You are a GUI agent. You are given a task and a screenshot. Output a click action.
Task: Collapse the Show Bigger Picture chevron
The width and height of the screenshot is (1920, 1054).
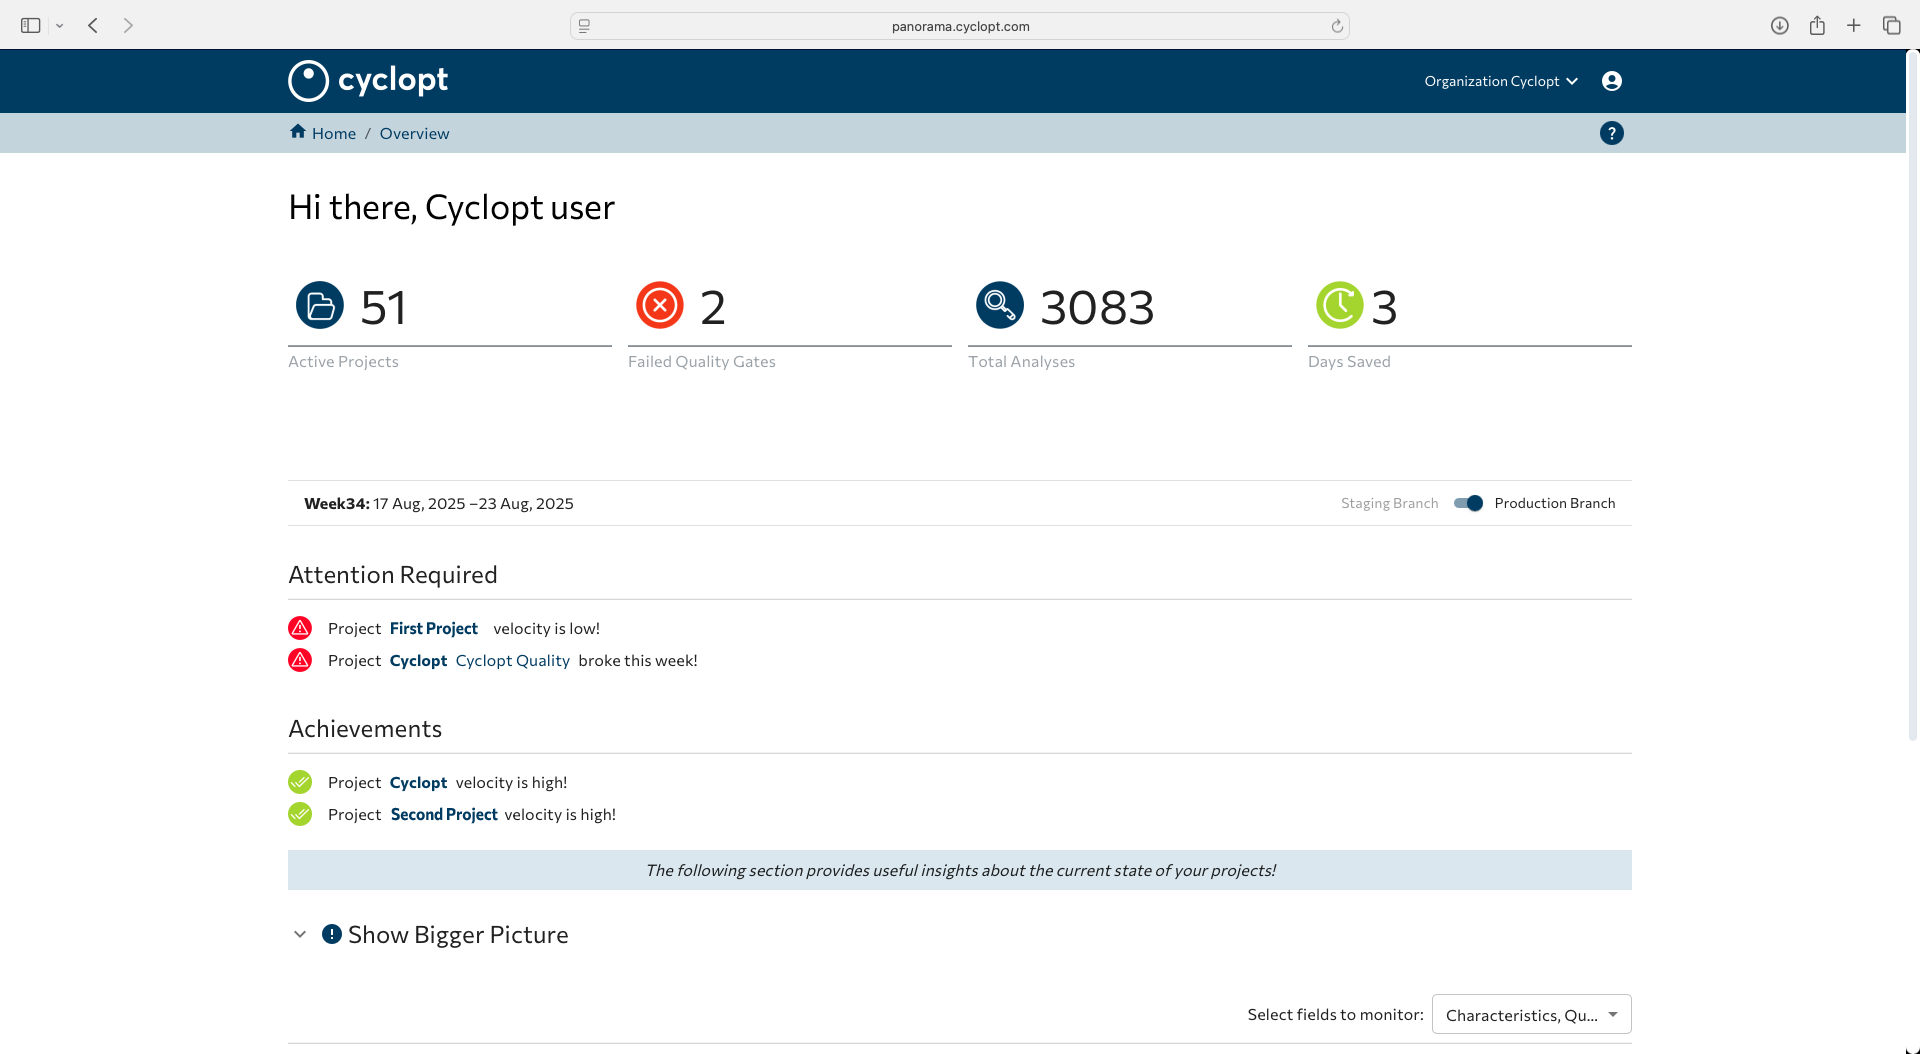tap(300, 934)
